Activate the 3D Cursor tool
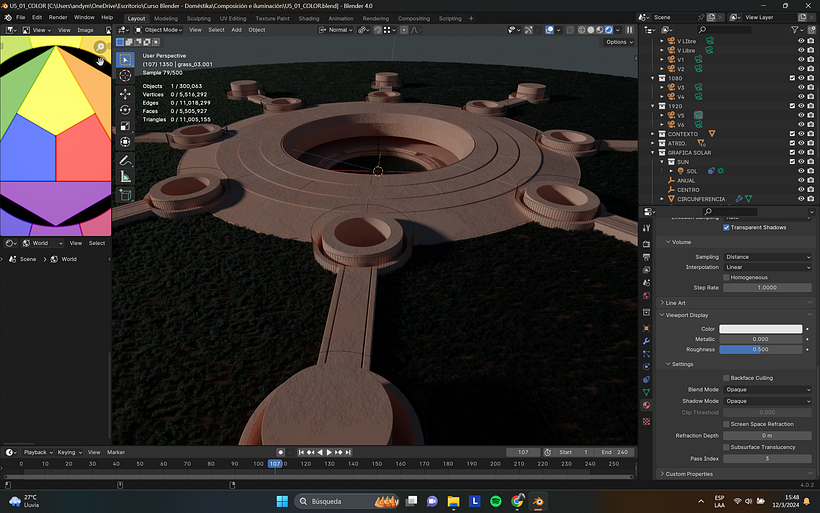This screenshot has width=820, height=513. pyautogui.click(x=125, y=76)
